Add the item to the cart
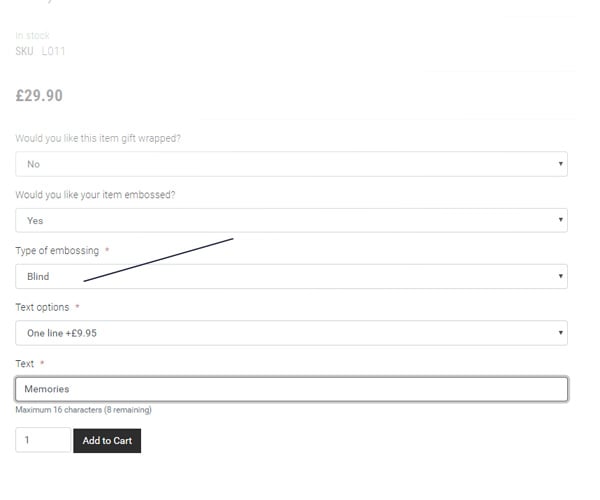This screenshot has height=500, width=600. (x=107, y=441)
